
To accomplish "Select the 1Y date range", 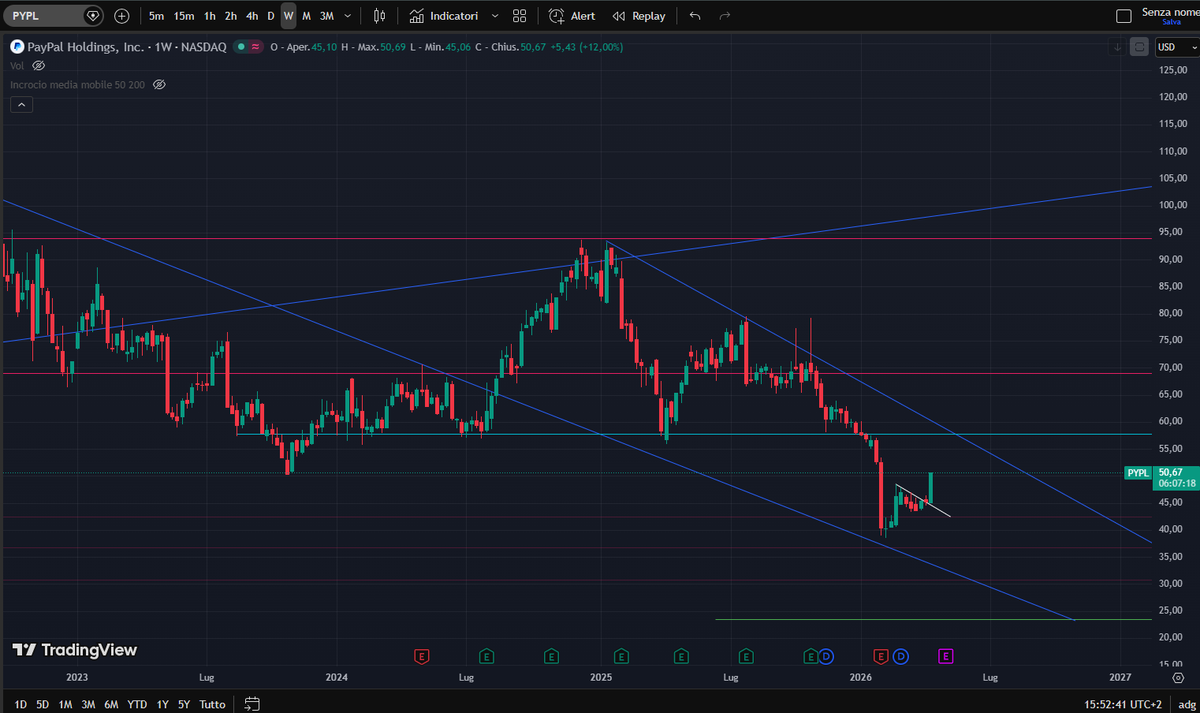I will pos(162,704).
